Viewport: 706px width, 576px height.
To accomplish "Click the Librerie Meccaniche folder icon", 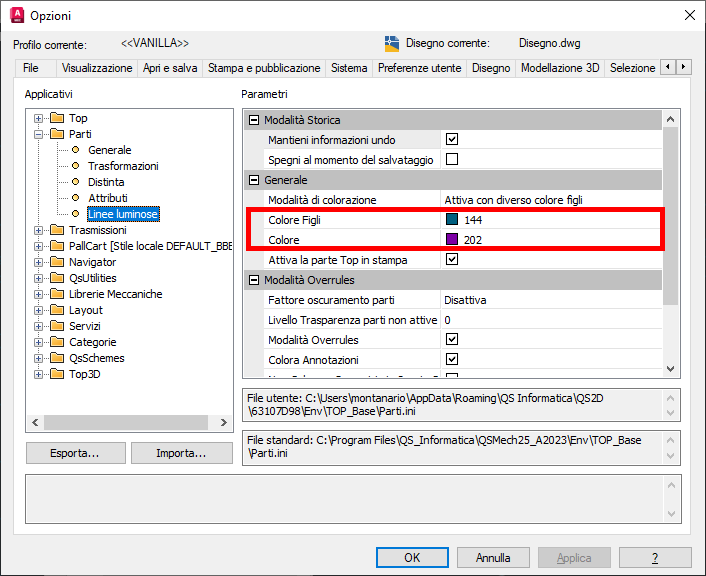I will pyautogui.click(x=57, y=294).
